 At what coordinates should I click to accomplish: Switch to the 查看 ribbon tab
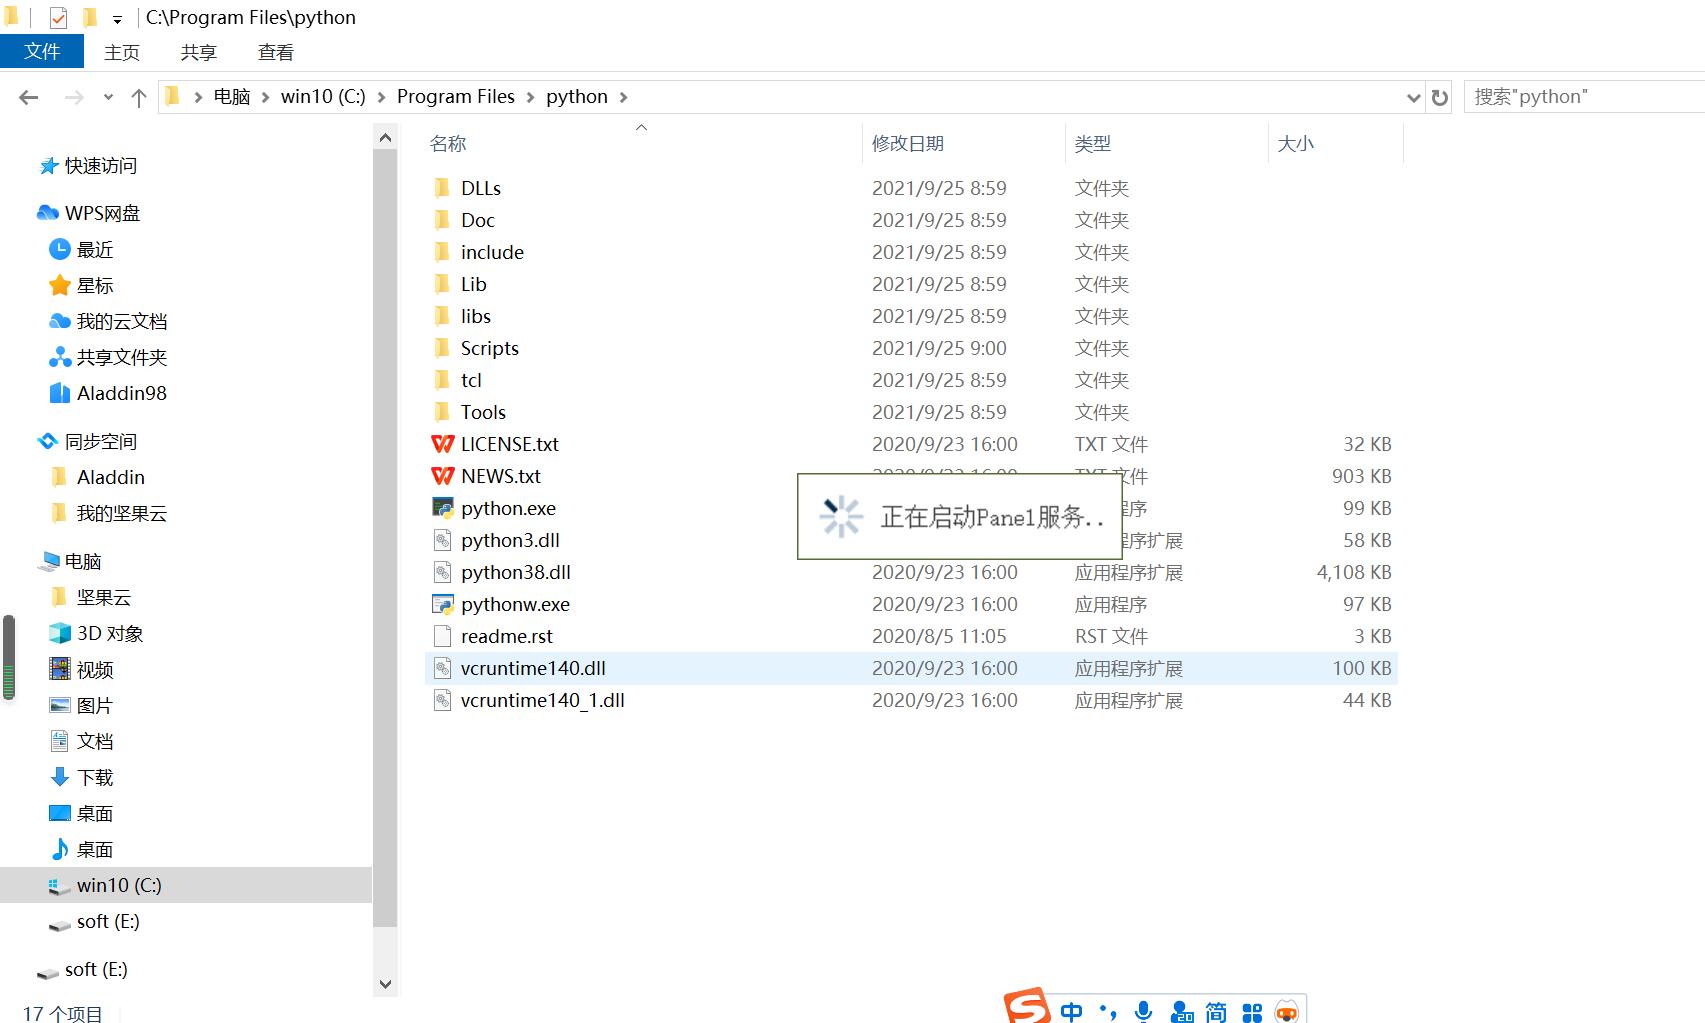[x=275, y=52]
